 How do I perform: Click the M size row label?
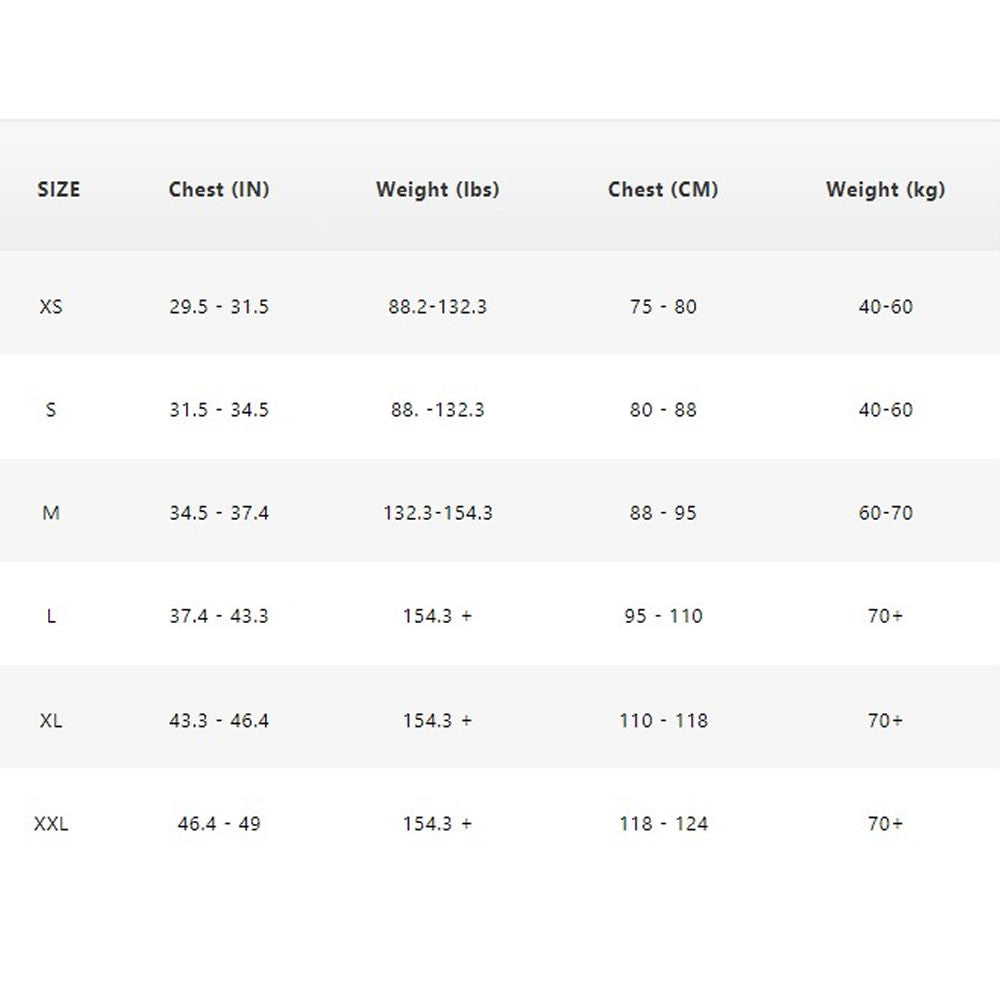pos(51,513)
